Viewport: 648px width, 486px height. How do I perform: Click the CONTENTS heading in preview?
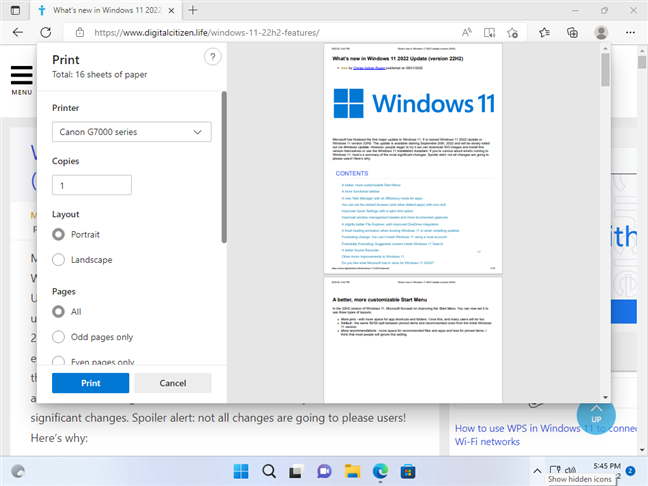[352, 173]
